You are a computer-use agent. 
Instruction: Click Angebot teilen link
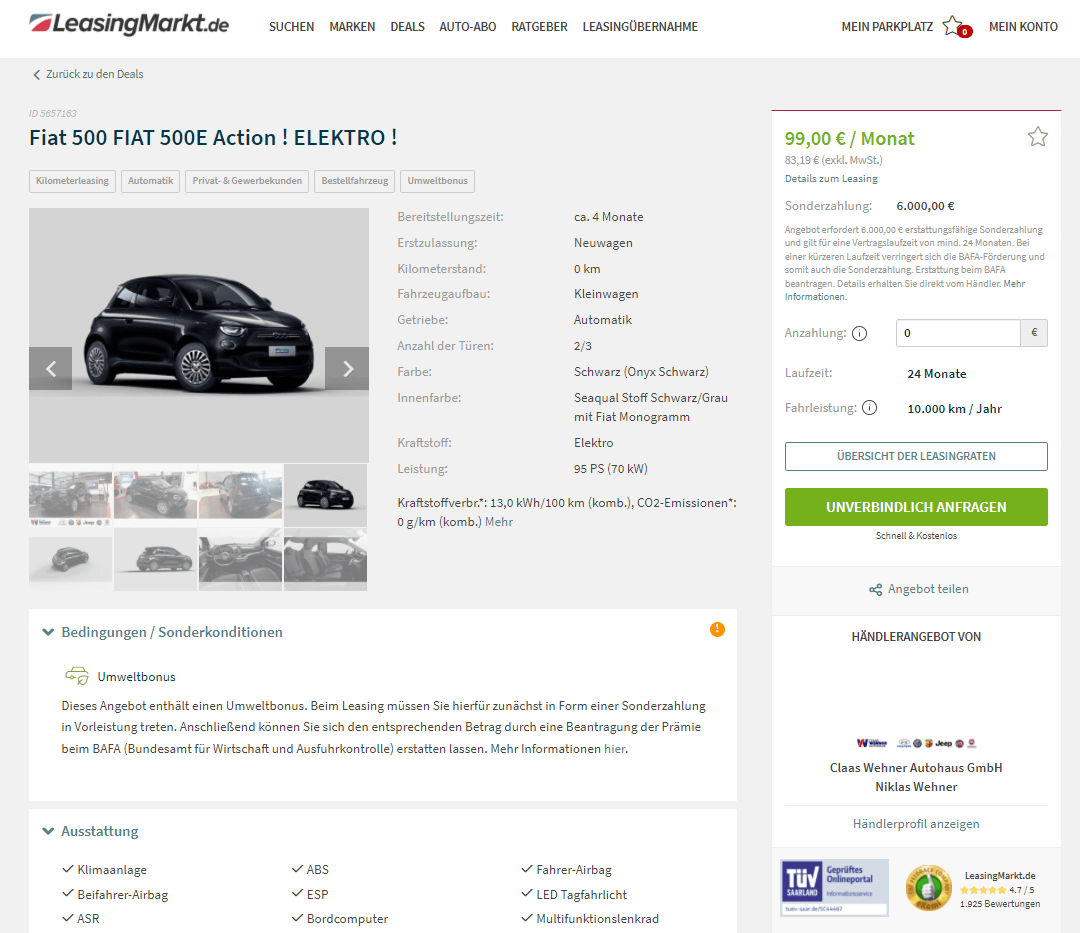928,589
